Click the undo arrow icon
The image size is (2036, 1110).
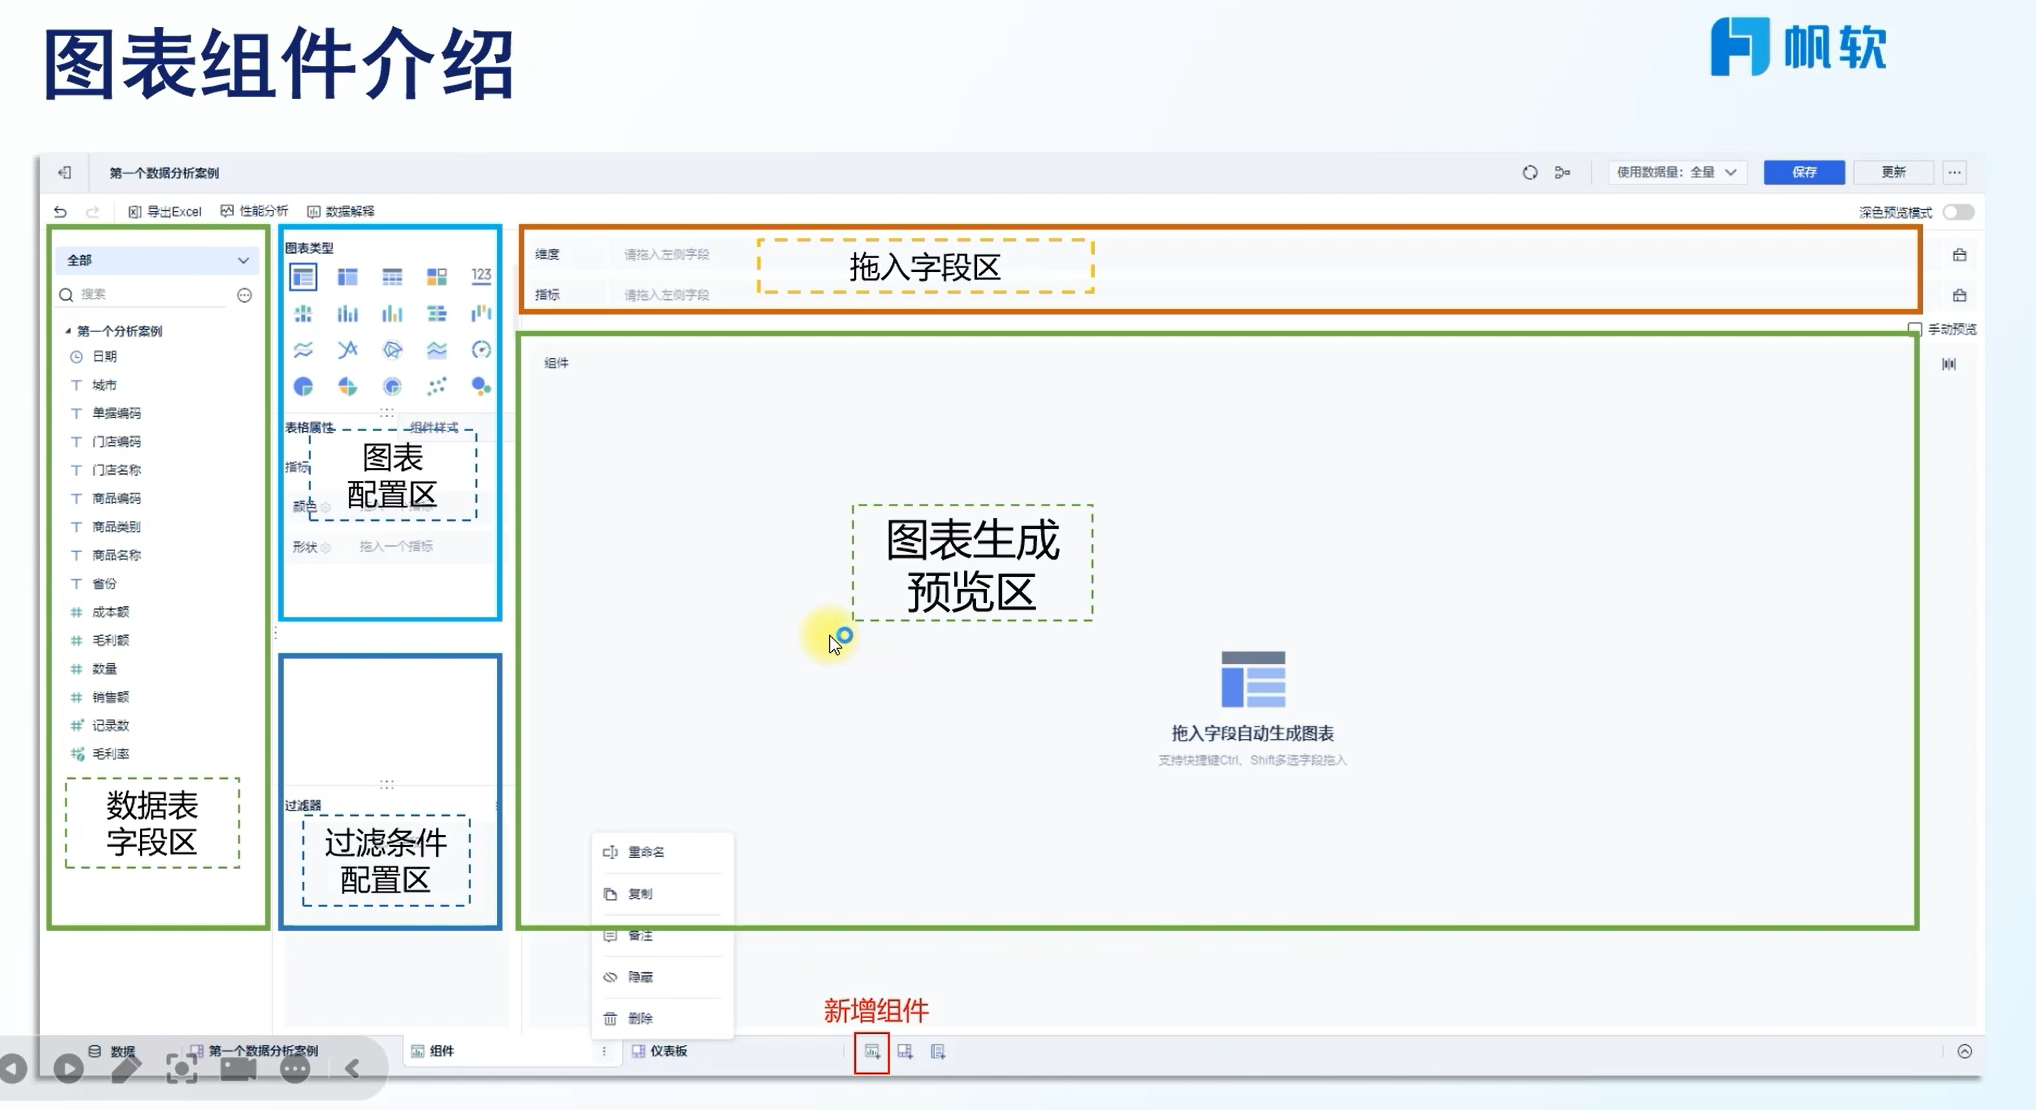tap(61, 211)
